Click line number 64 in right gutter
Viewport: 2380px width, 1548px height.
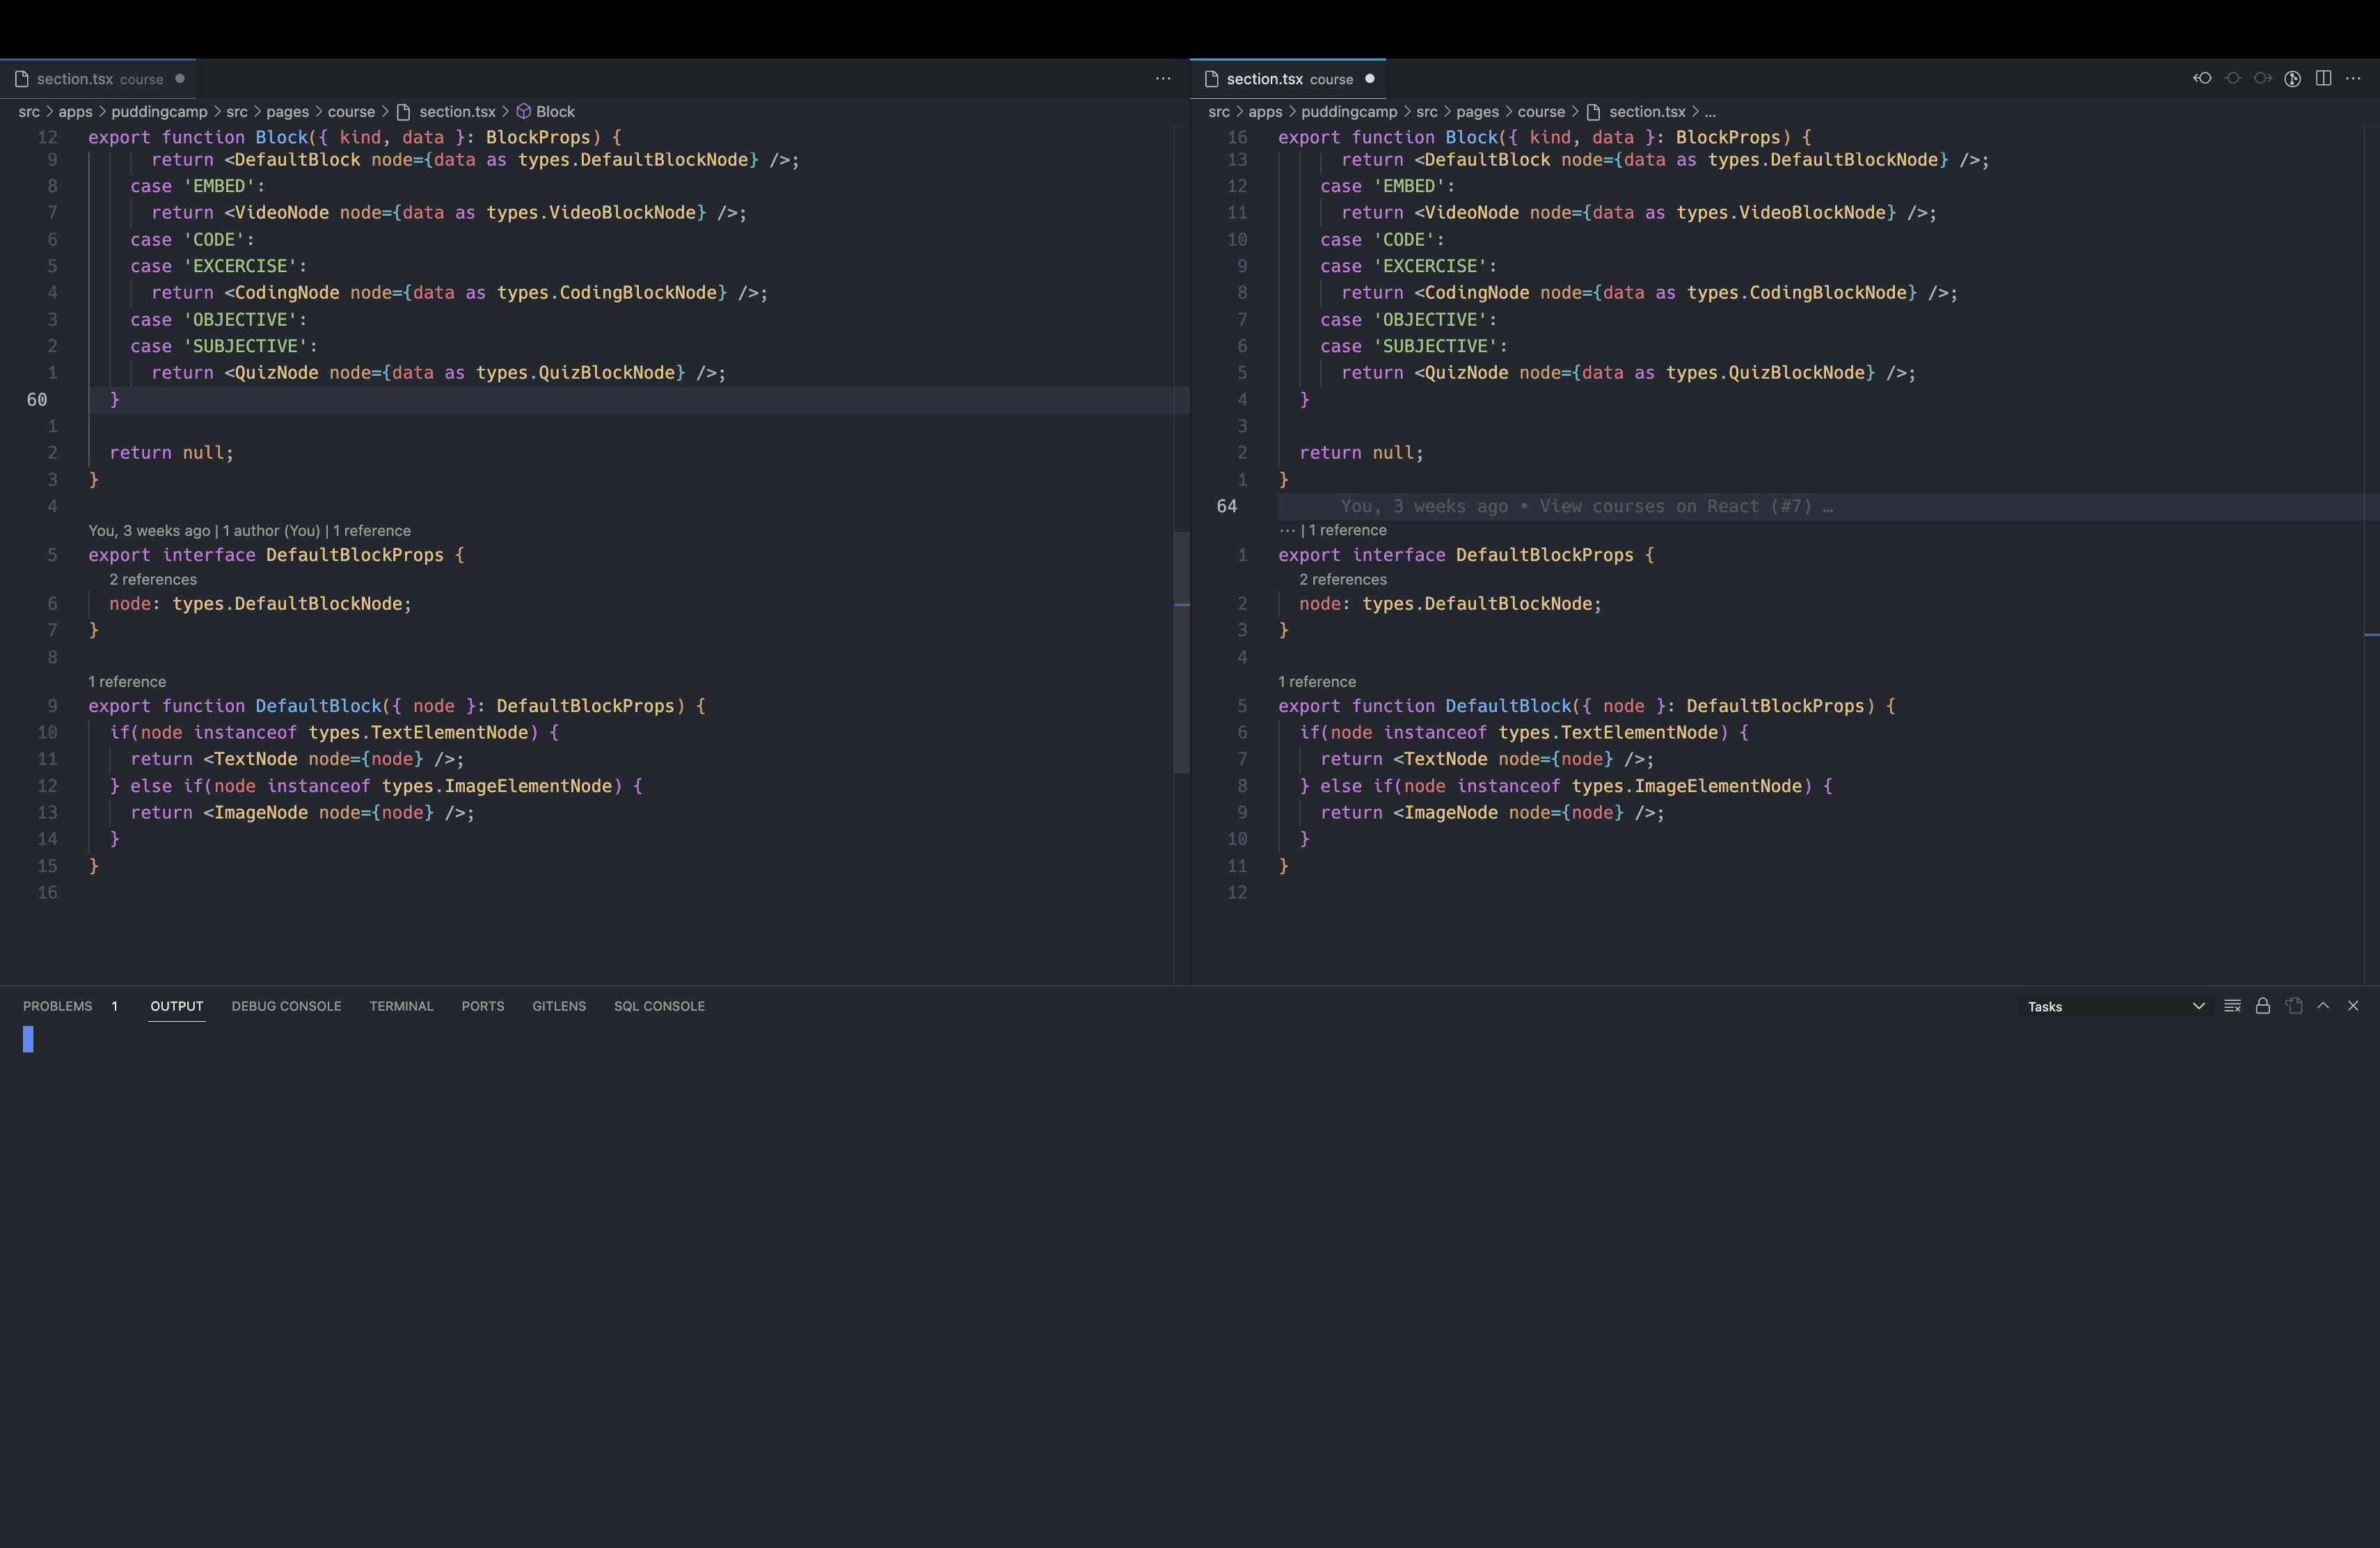pyautogui.click(x=1227, y=506)
